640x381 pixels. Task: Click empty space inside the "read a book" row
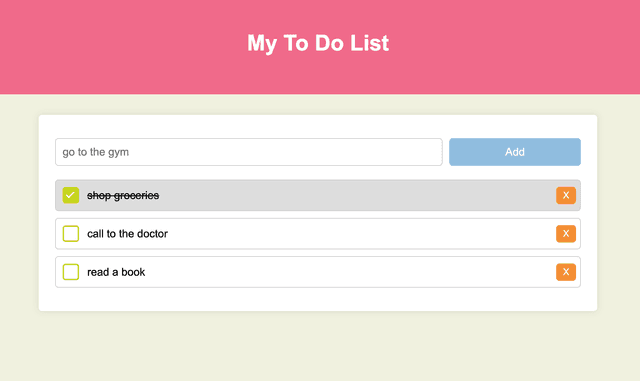[347, 272]
